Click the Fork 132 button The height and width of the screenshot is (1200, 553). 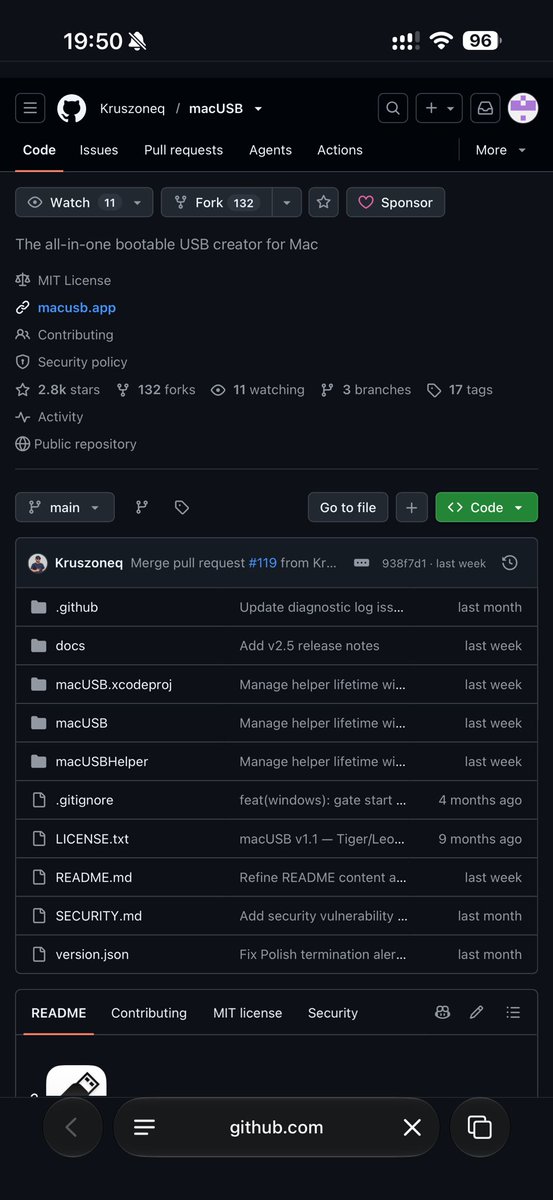[216, 202]
